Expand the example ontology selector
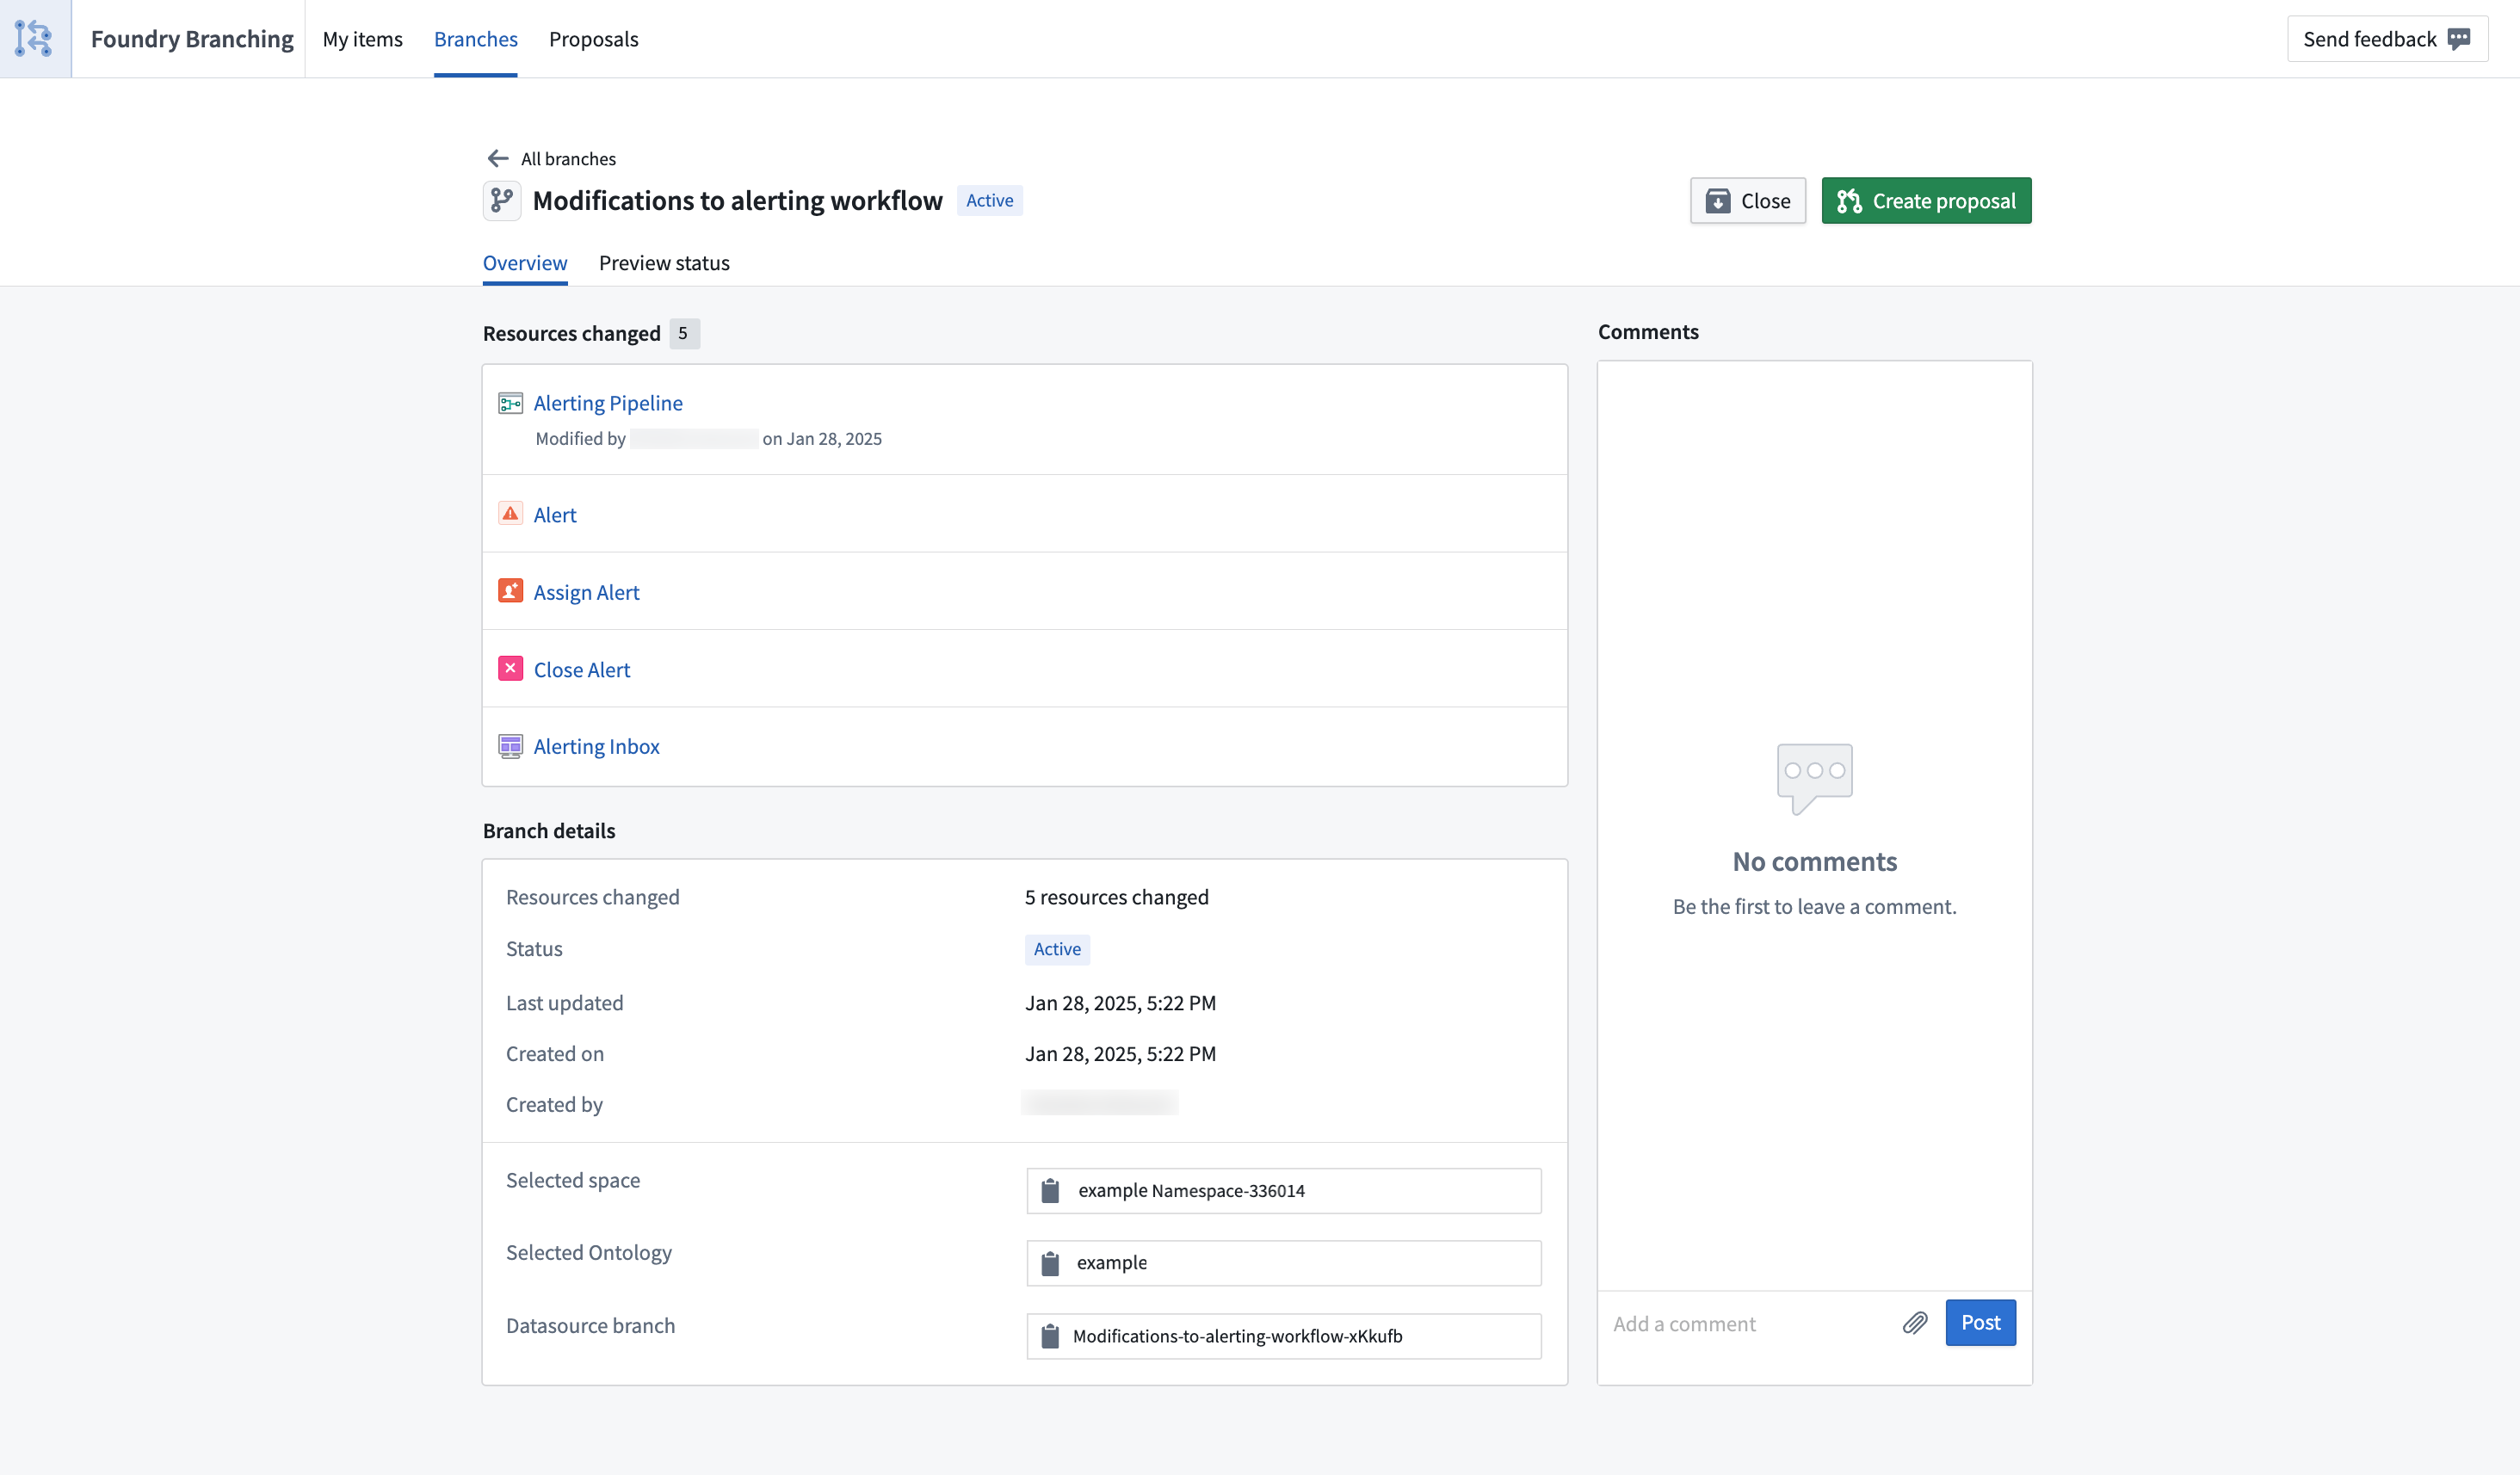This screenshot has width=2520, height=1475. (x=1284, y=1262)
